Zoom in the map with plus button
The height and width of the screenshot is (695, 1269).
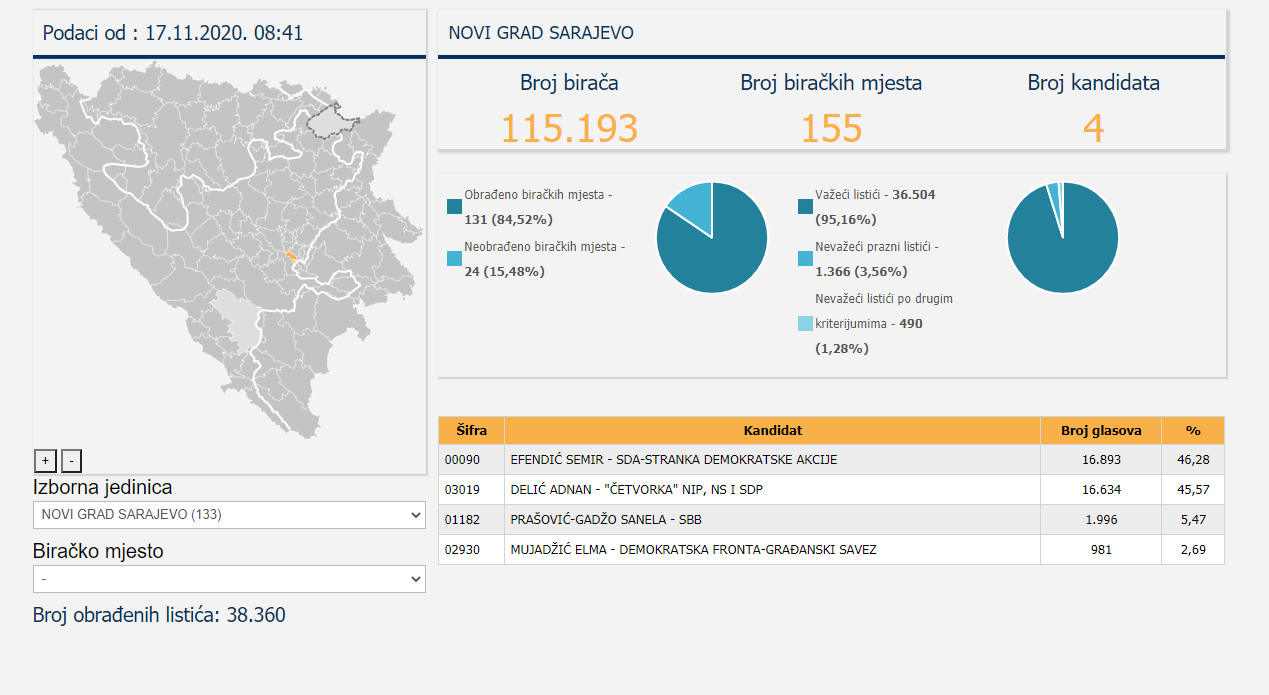click(x=45, y=460)
